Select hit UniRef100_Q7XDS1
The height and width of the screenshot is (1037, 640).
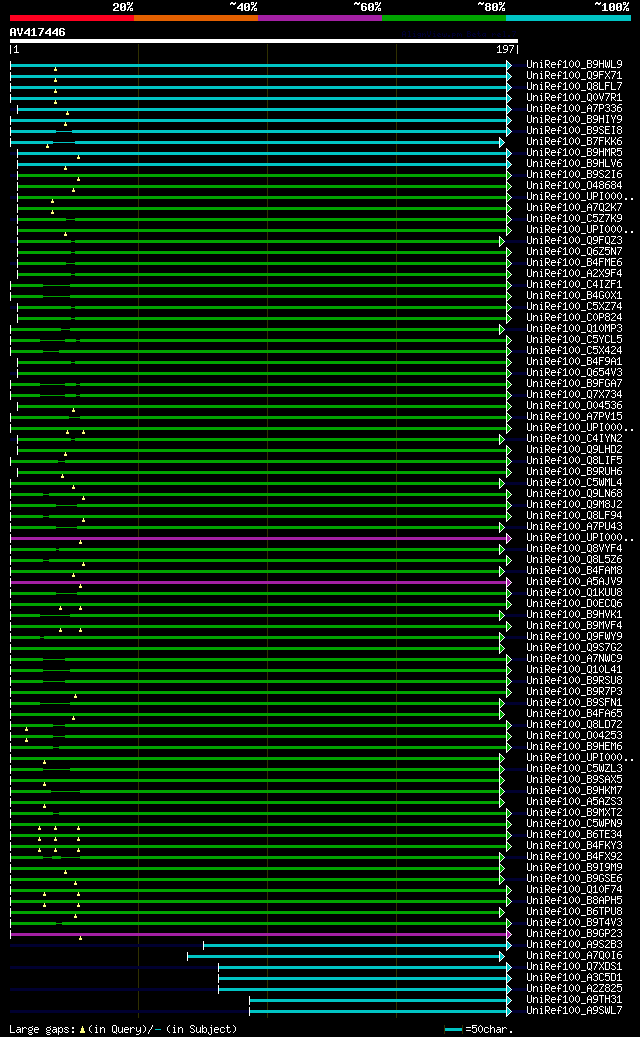click(x=574, y=966)
